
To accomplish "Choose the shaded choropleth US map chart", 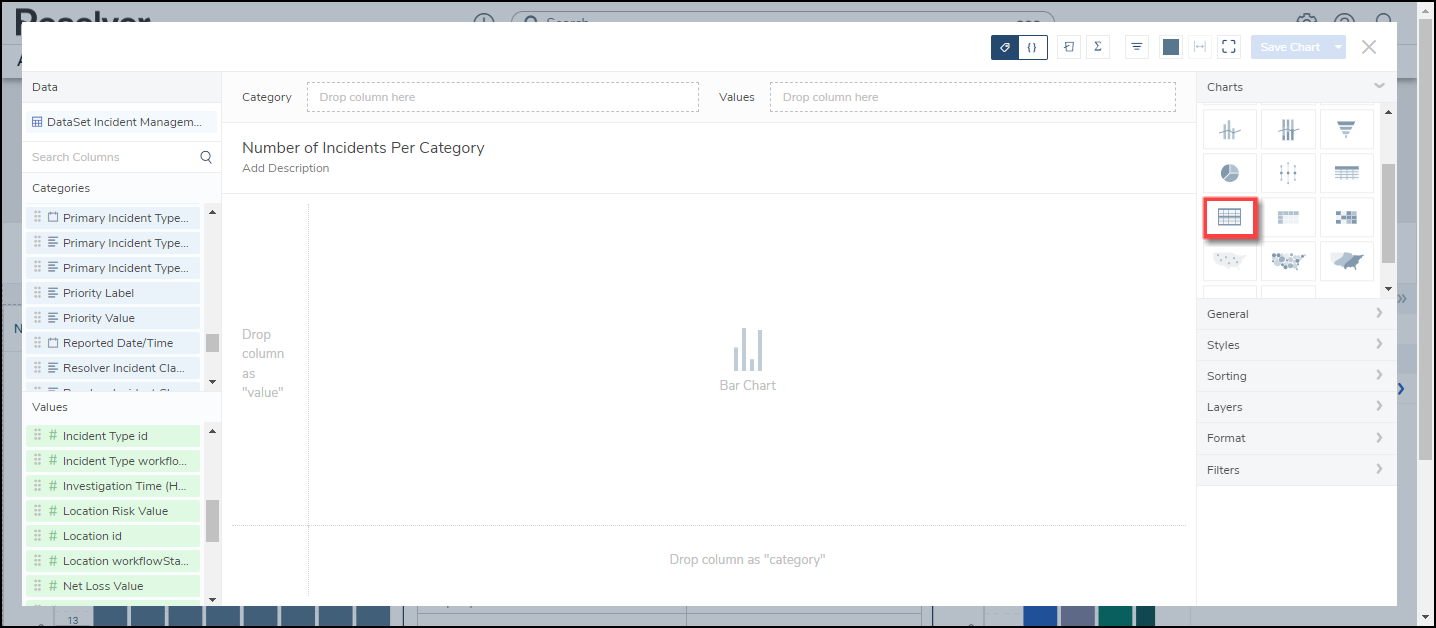I will (1346, 261).
